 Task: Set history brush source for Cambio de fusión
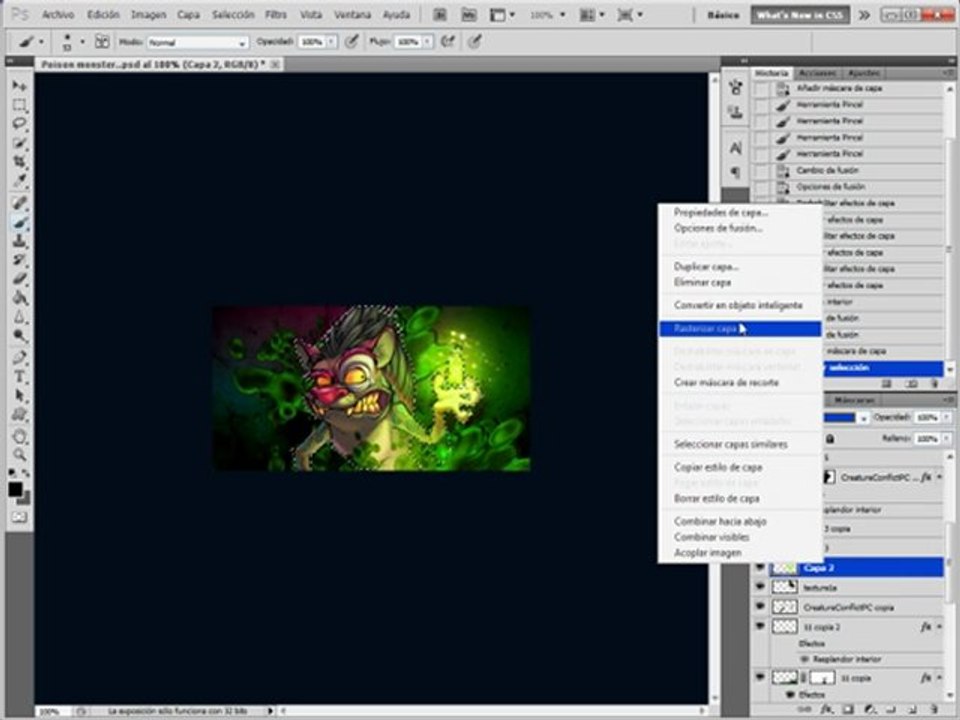tap(760, 170)
